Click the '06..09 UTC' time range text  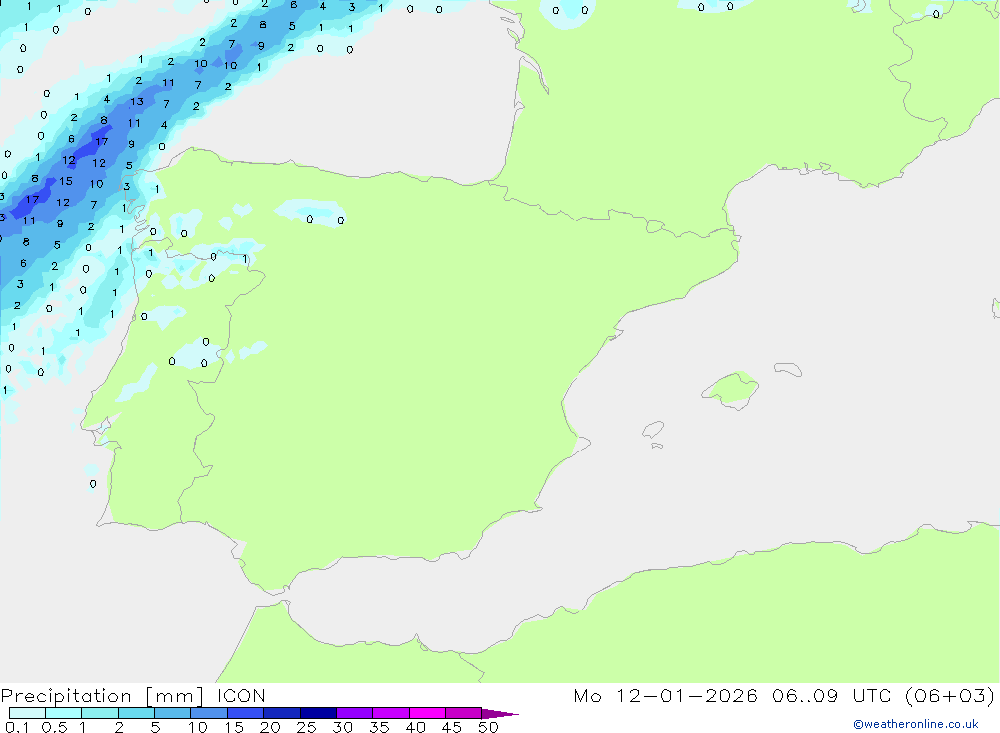click(x=833, y=696)
